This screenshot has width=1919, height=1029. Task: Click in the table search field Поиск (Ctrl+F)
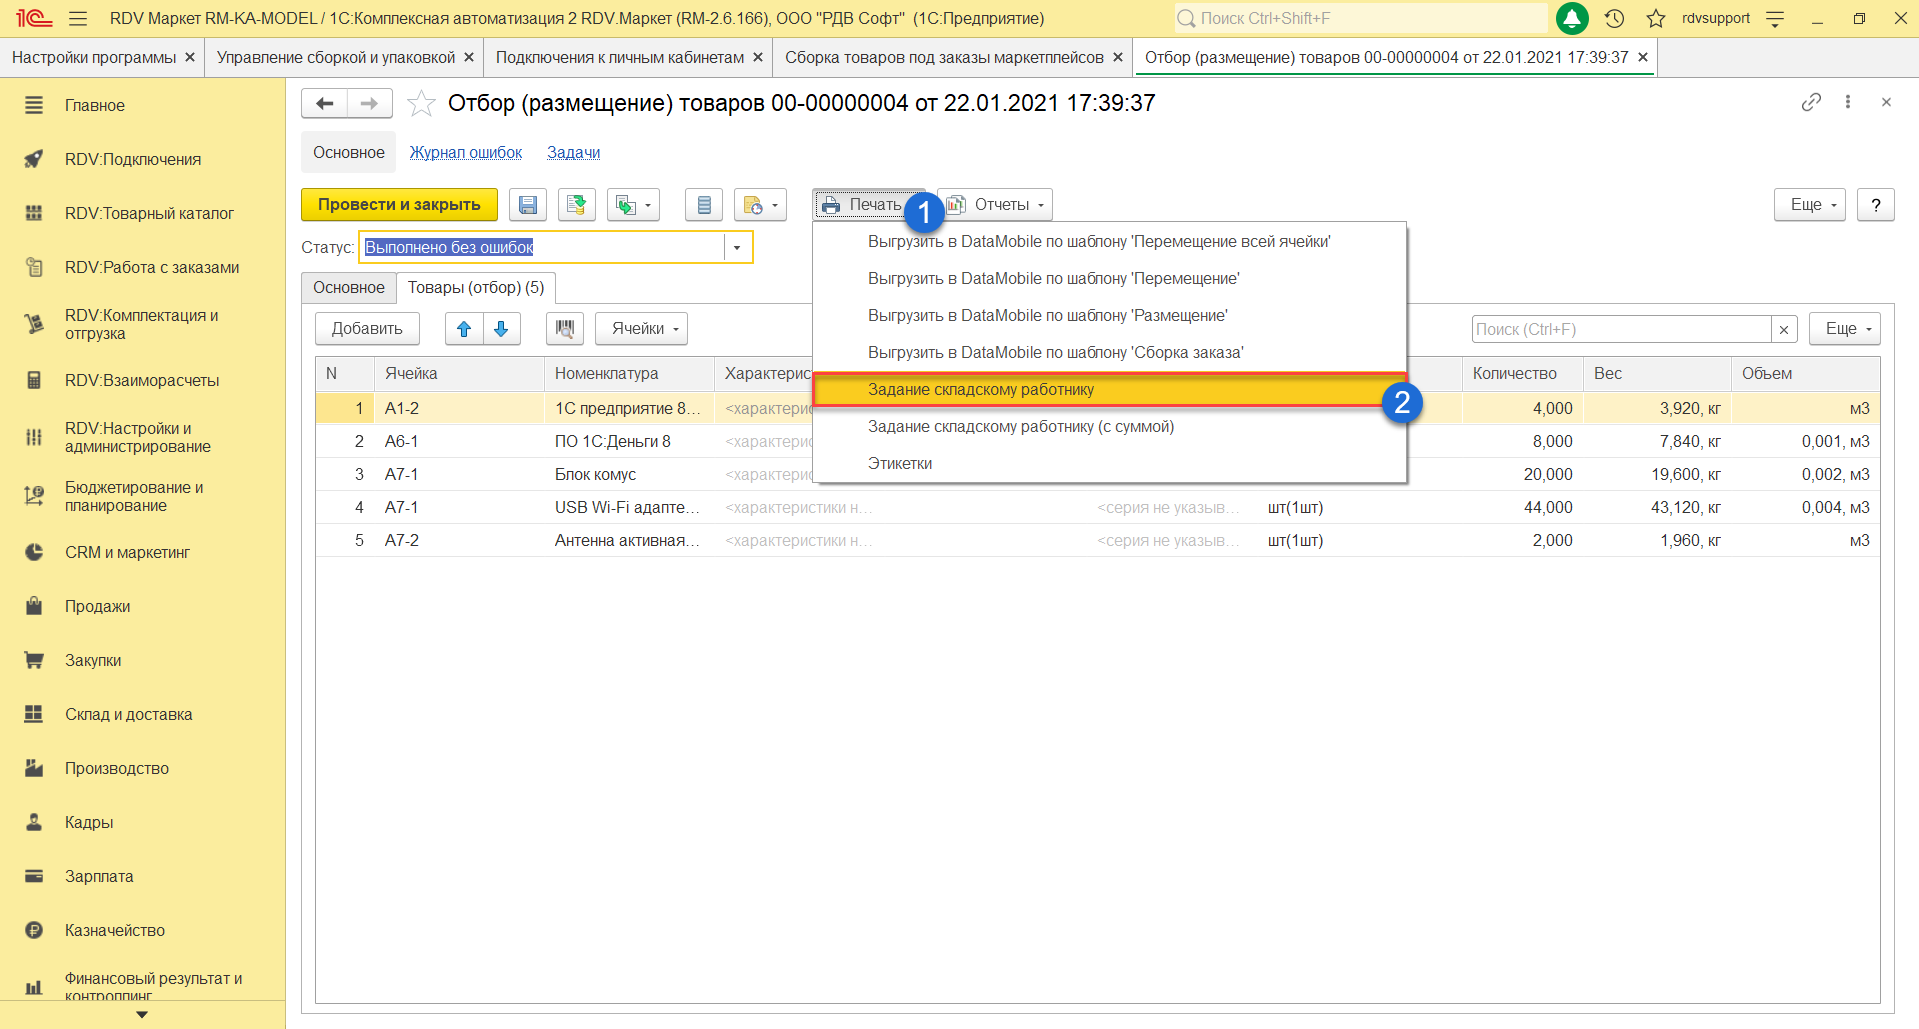click(x=1620, y=329)
